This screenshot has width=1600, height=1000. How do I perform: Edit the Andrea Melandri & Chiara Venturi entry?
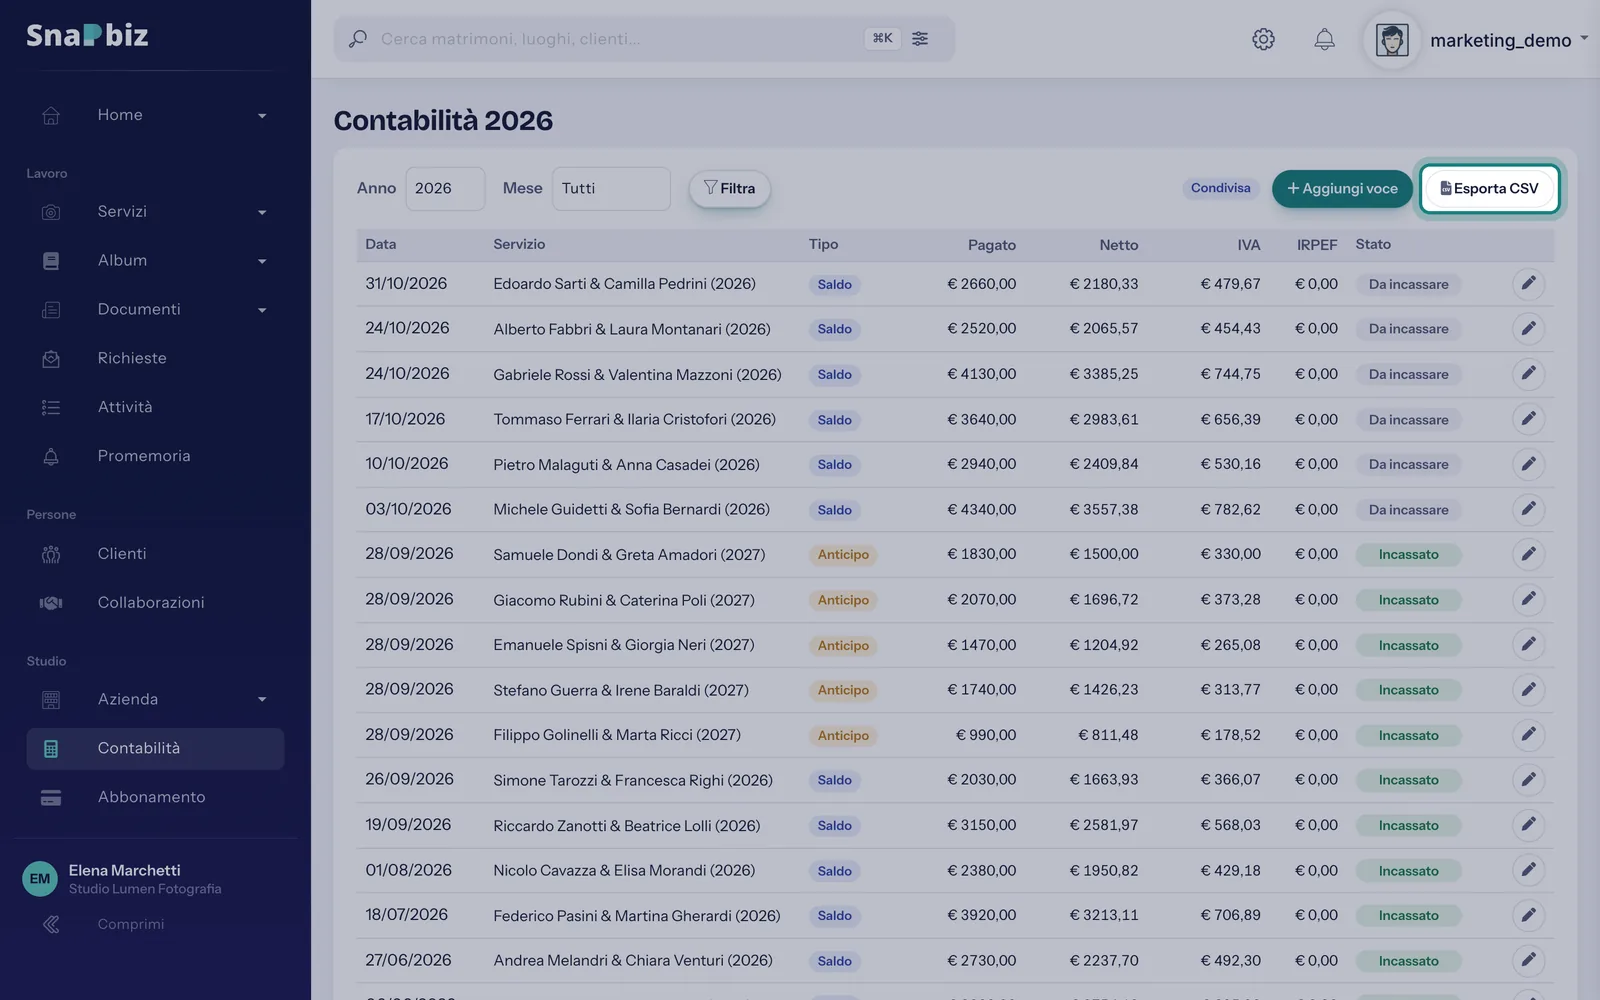tap(1528, 960)
